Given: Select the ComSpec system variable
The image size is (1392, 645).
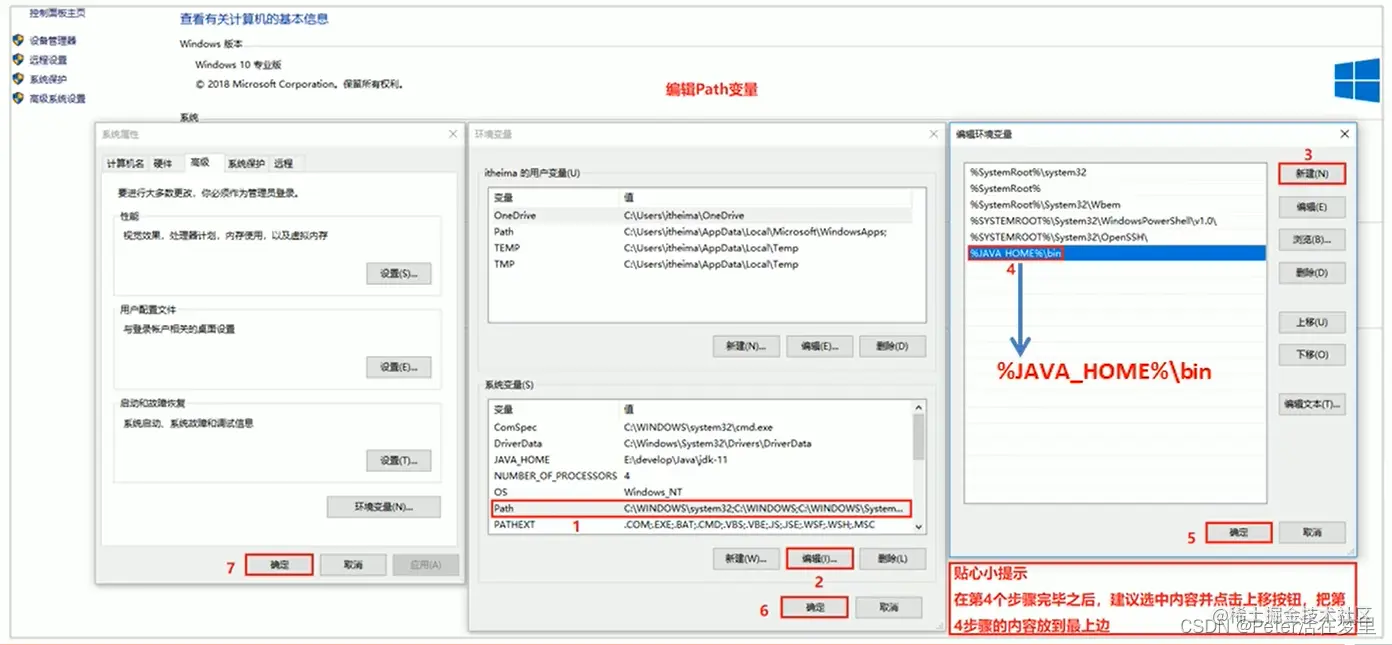Looking at the screenshot, I should tap(700, 427).
